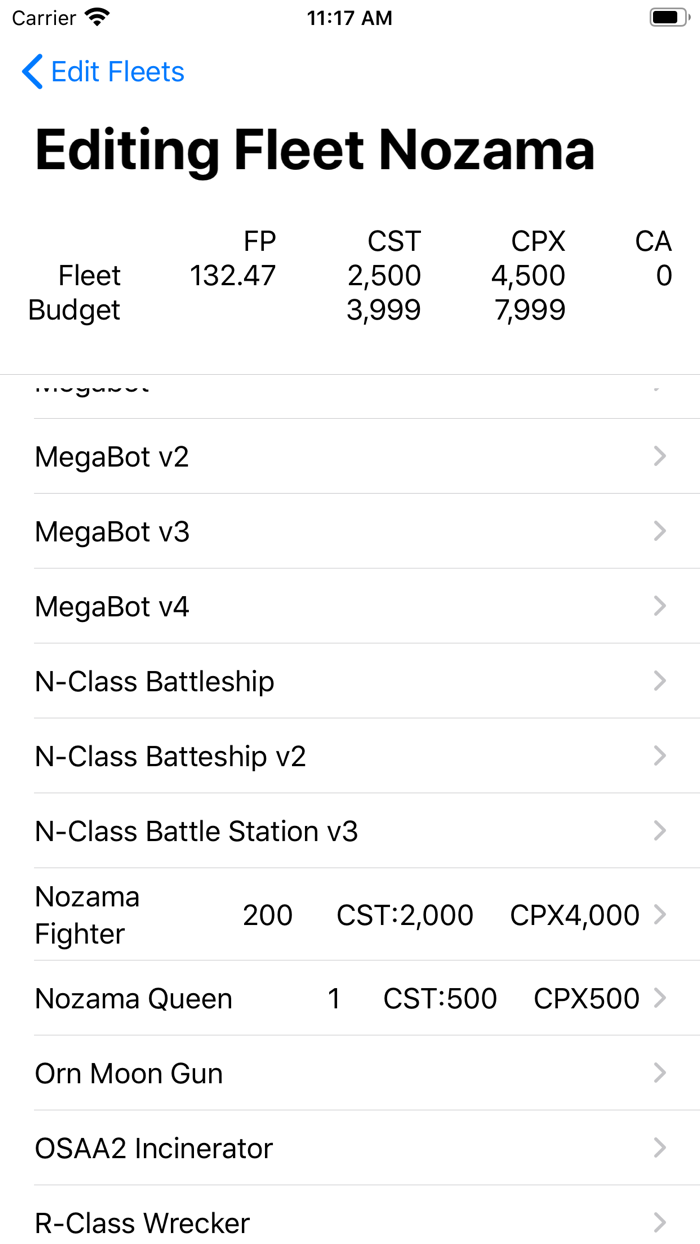This screenshot has height=1244, width=700.
Task: Tap N-Class Batteship v2 chevron
Action: tap(659, 756)
